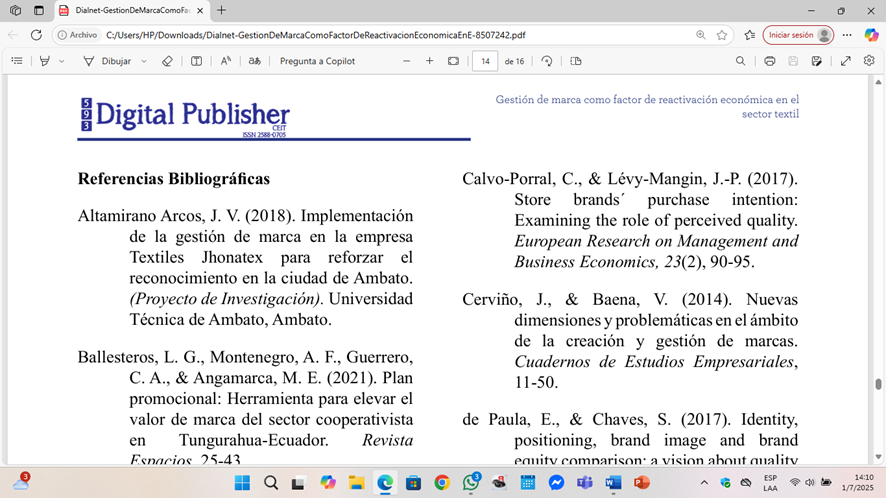The width and height of the screenshot is (886, 498).
Task: Expand the highlighter color options dropdown
Action: pos(62,61)
